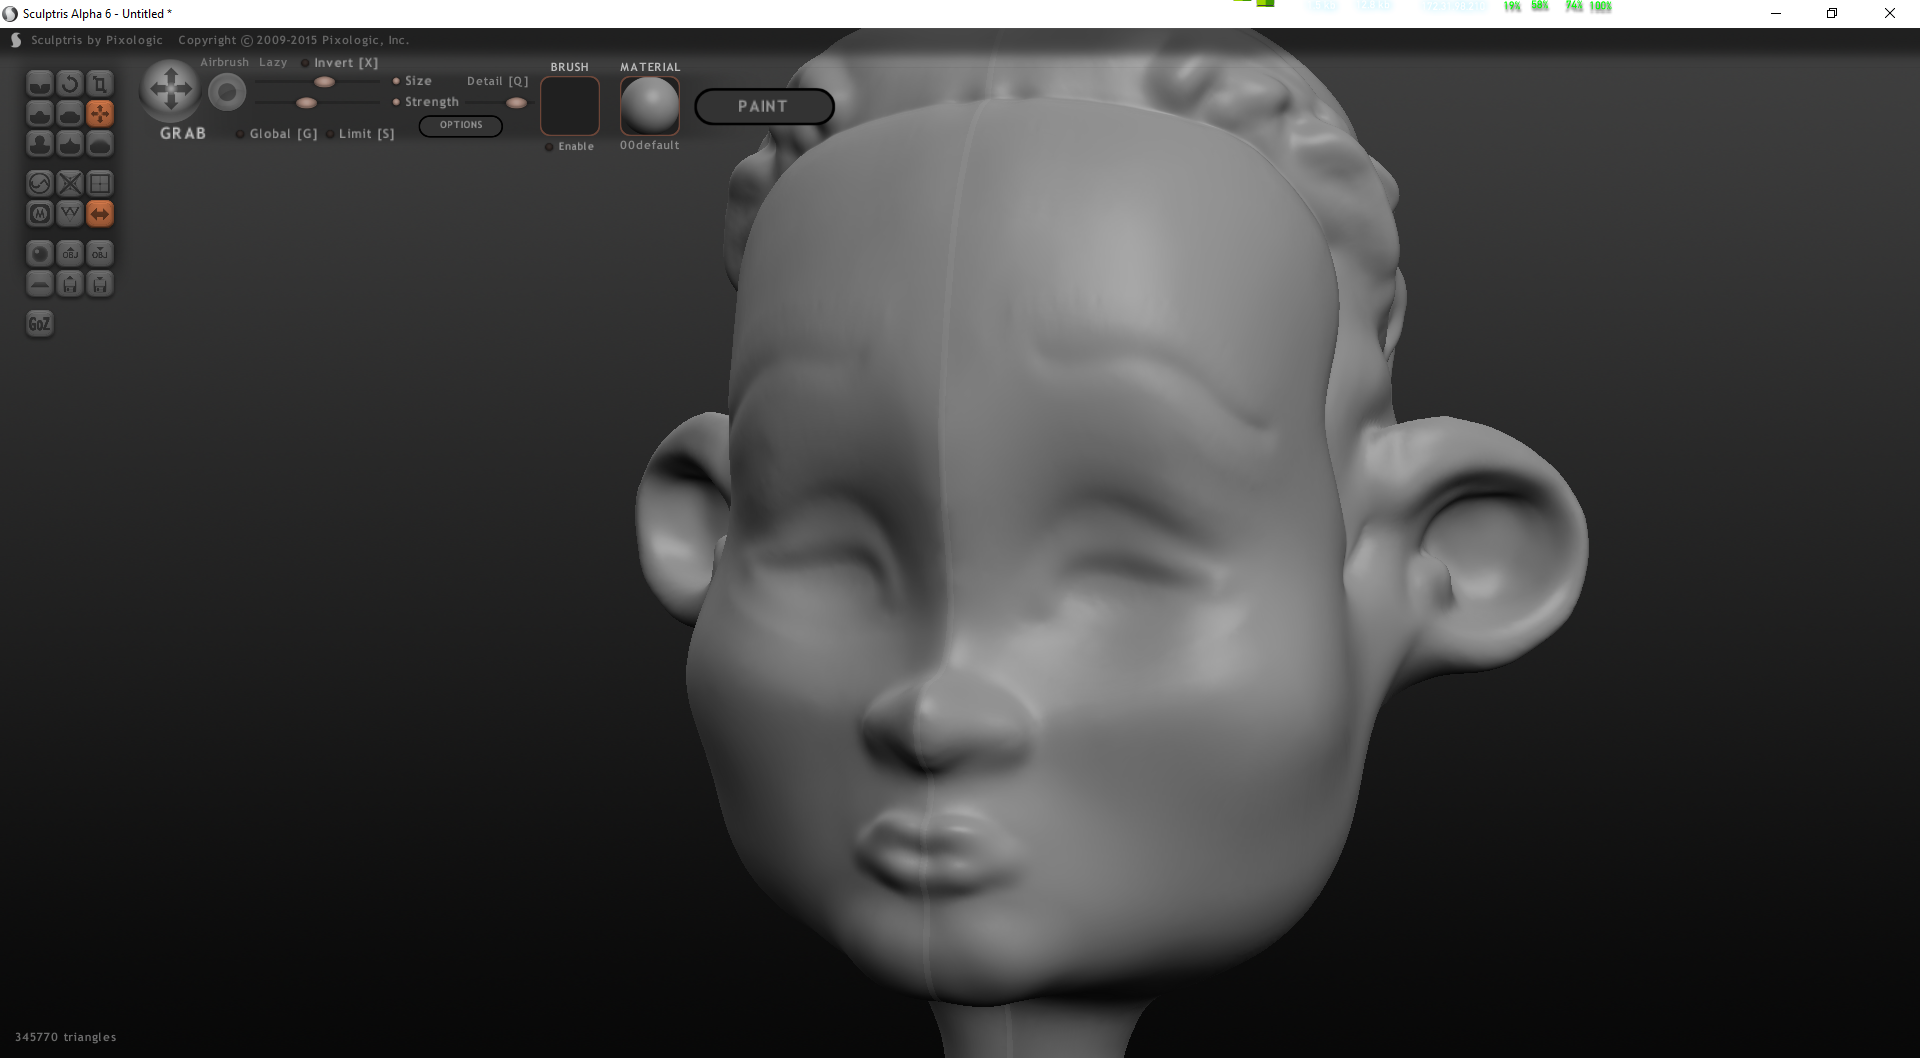Select the Scale tool icon
Screen dimensions: 1920x1058
[99, 83]
